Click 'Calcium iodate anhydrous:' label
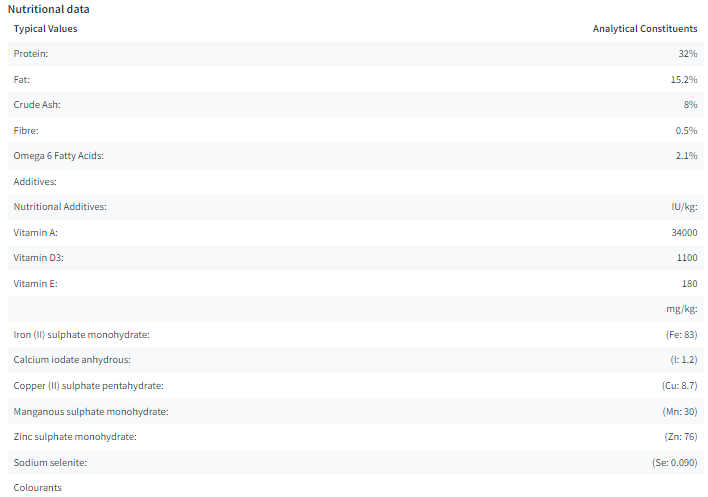The image size is (708, 497). [x=72, y=360]
